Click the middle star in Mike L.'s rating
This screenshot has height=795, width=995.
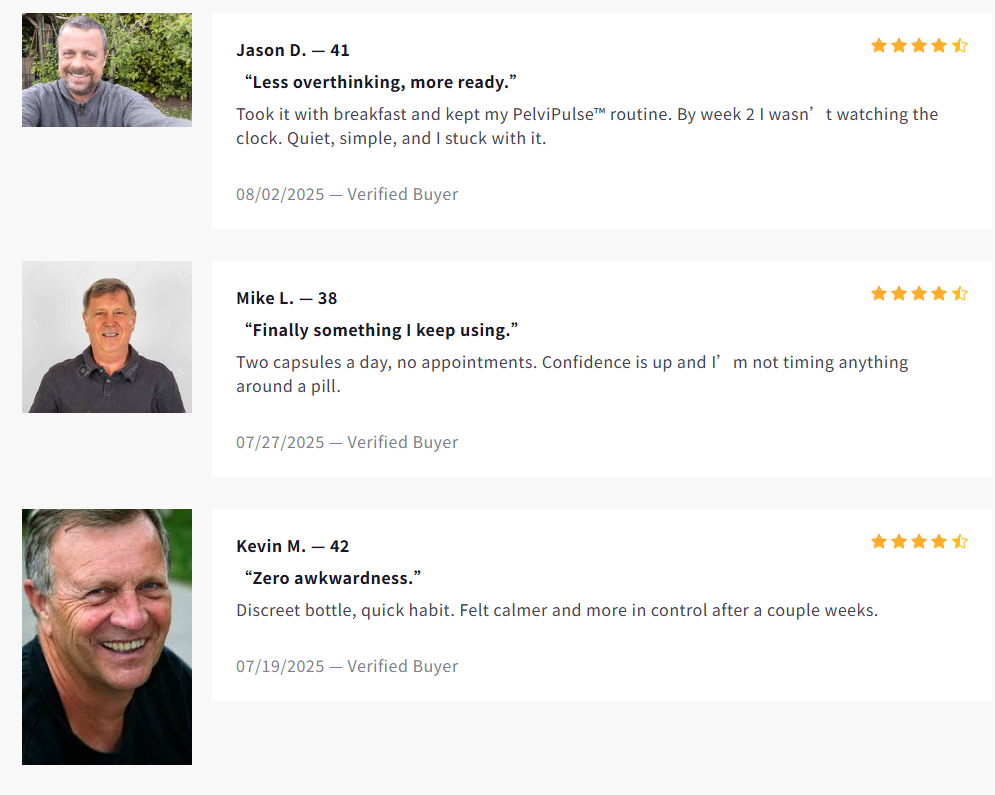point(919,293)
